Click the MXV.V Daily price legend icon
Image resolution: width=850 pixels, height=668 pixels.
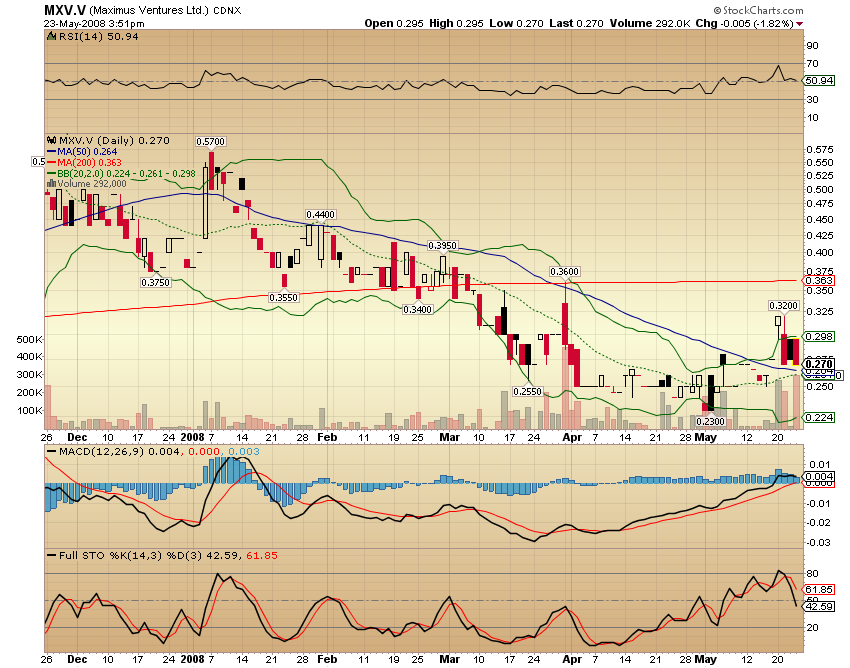52,141
